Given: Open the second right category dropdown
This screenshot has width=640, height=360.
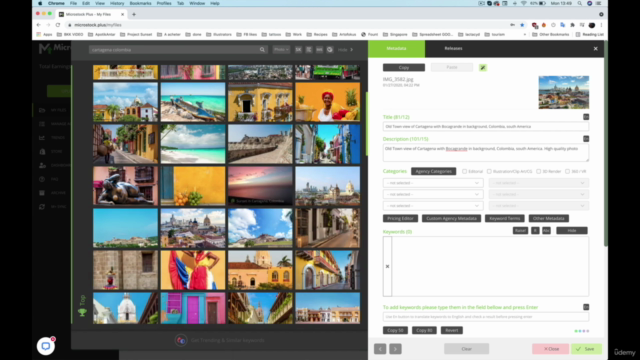Looking at the screenshot, I should coord(539,194).
